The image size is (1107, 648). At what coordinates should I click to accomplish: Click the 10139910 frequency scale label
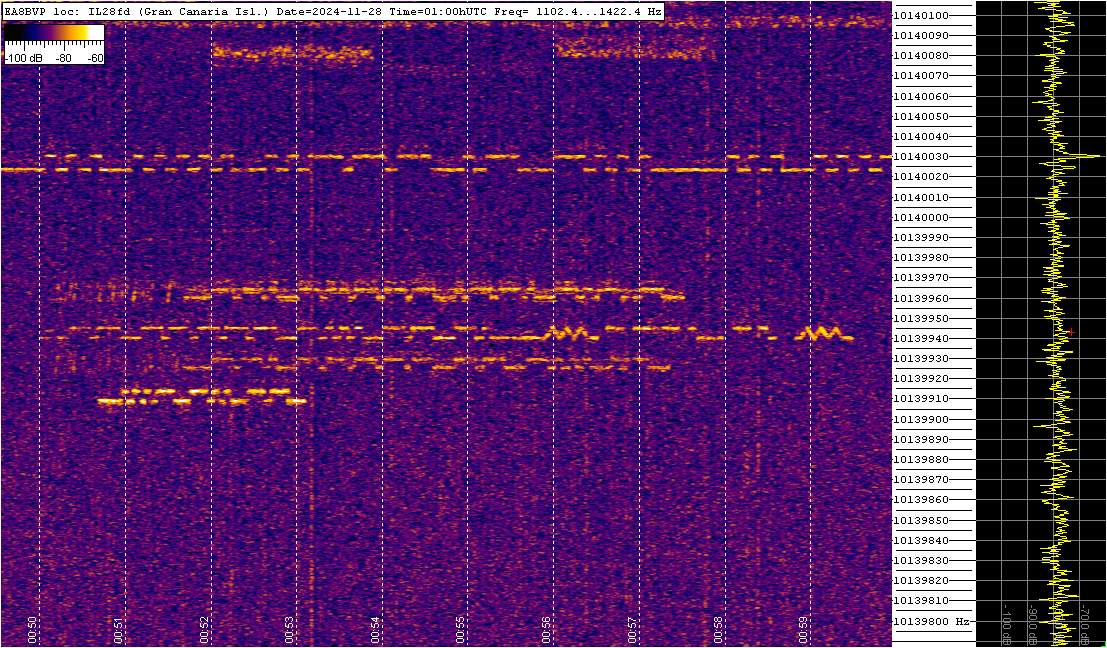coord(921,399)
